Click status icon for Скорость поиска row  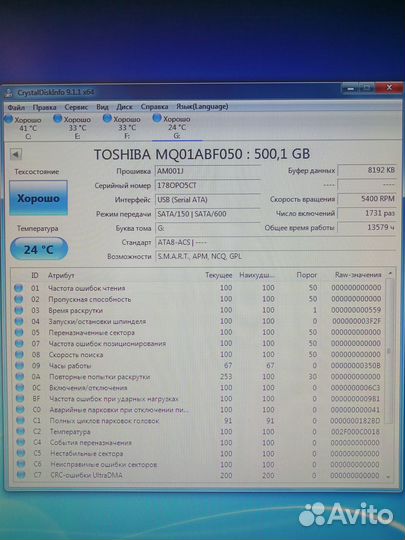(x=20, y=354)
